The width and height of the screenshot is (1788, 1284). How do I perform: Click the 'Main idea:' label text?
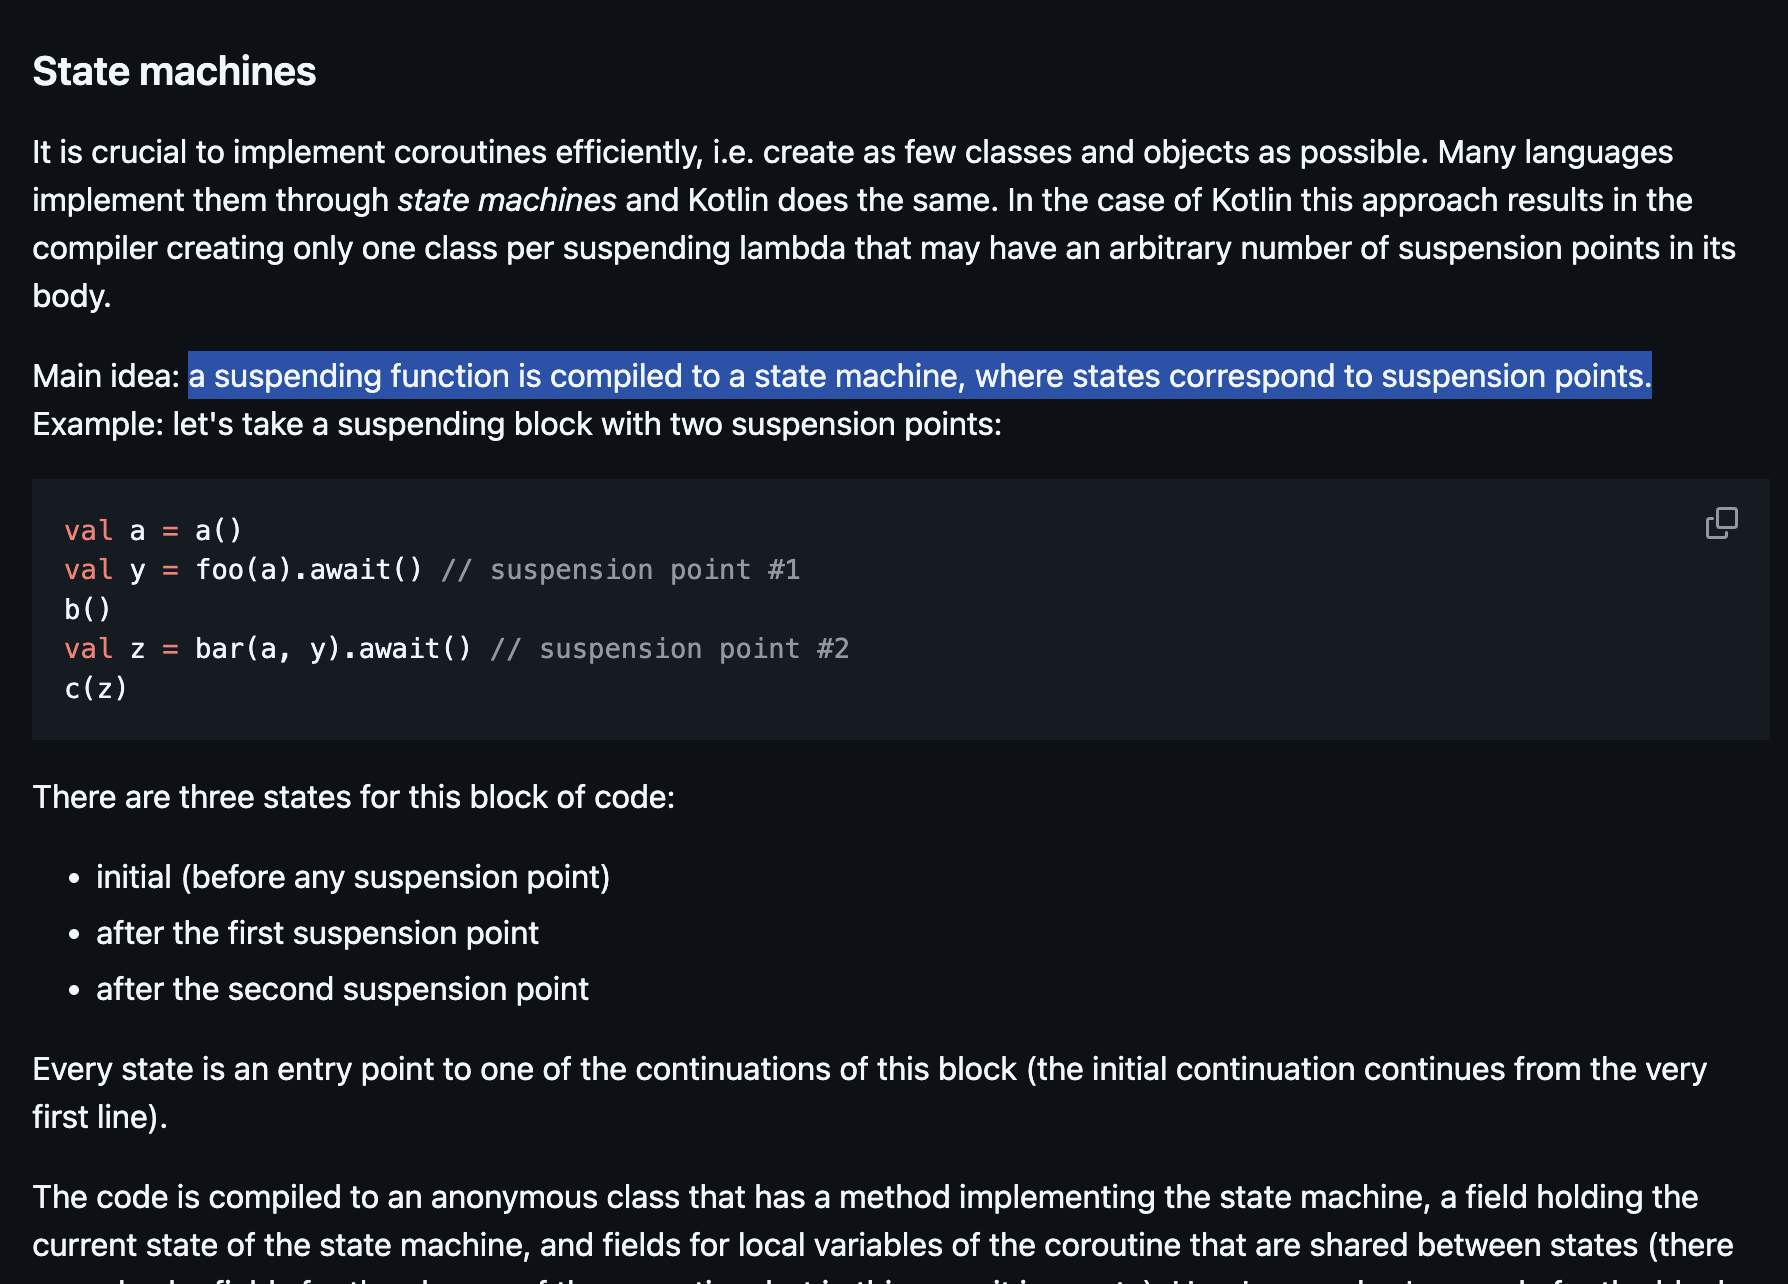[x=106, y=376]
